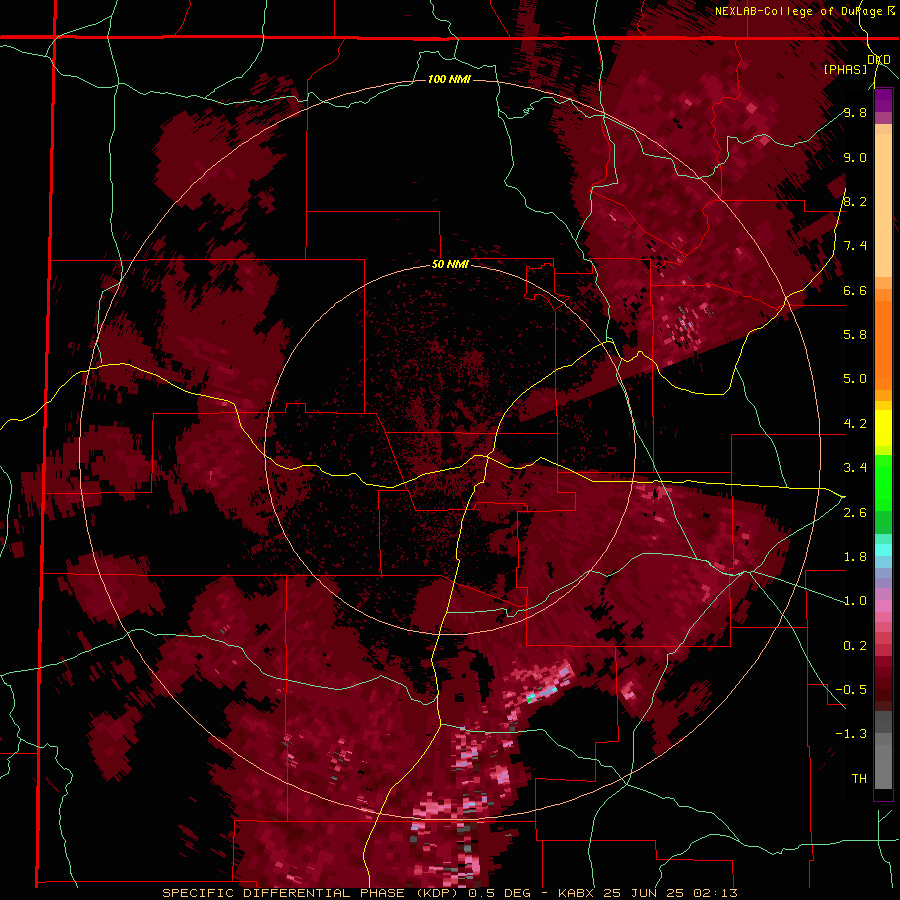
Task: Pick the bright green segment of the color bar
Action: [883, 482]
